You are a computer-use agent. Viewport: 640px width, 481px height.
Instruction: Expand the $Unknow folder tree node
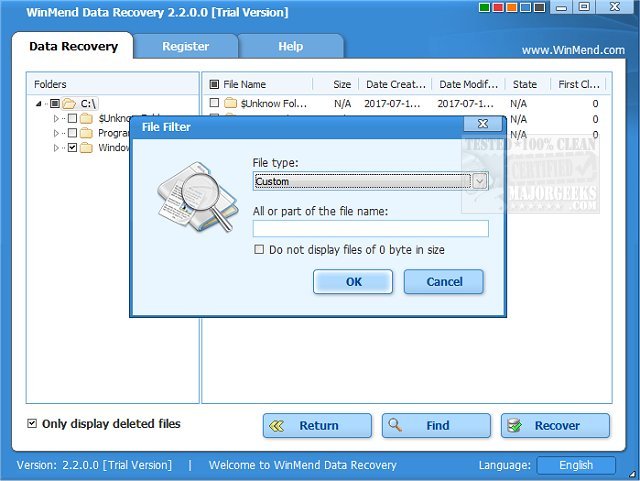tap(56, 118)
